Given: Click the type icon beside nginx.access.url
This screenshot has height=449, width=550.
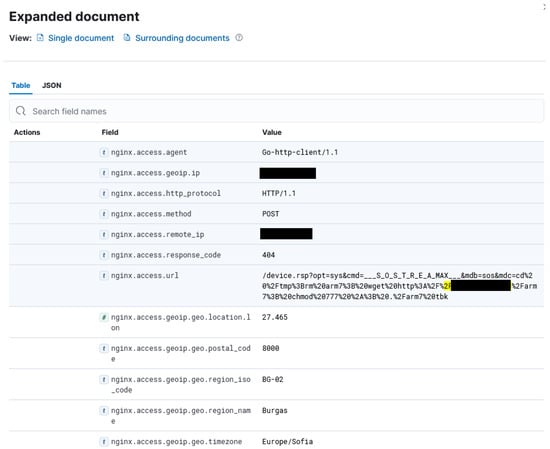Looking at the screenshot, I should pyautogui.click(x=104, y=275).
